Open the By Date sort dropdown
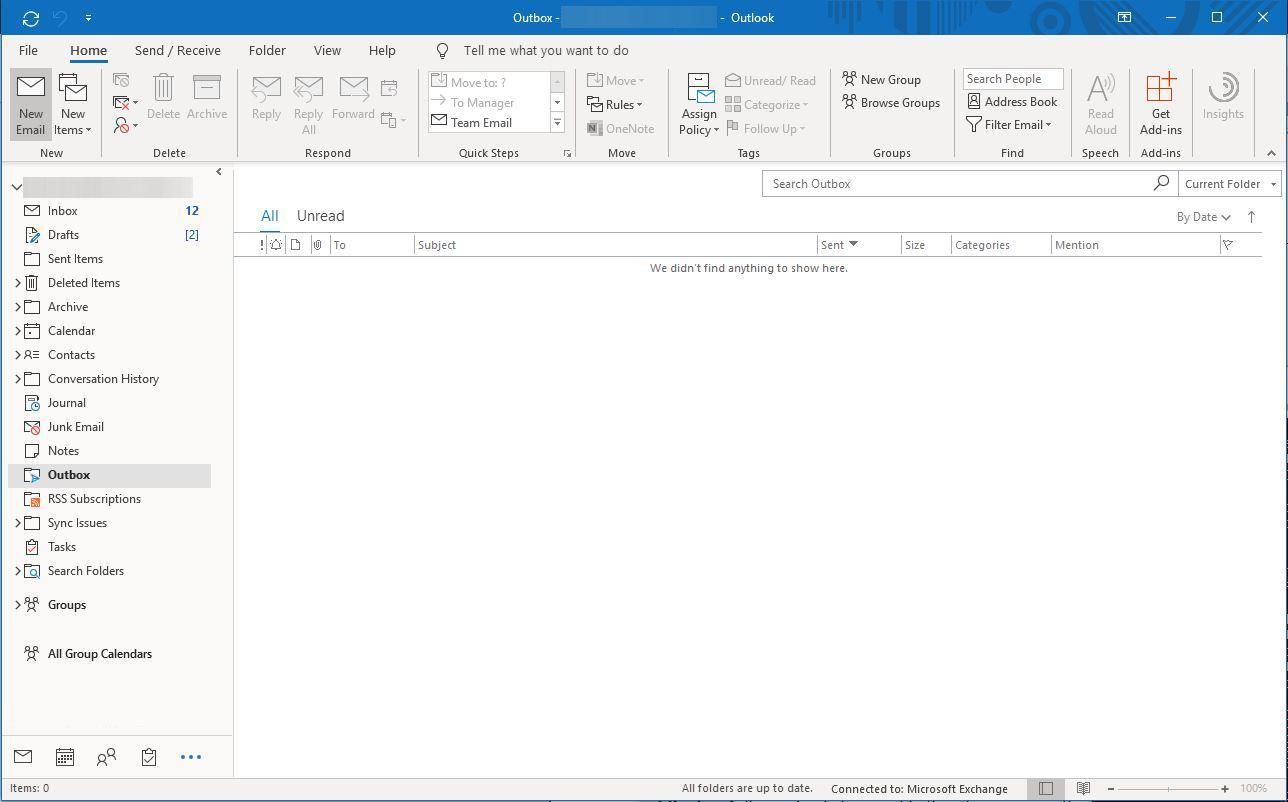The height and width of the screenshot is (802, 1288). (1203, 217)
